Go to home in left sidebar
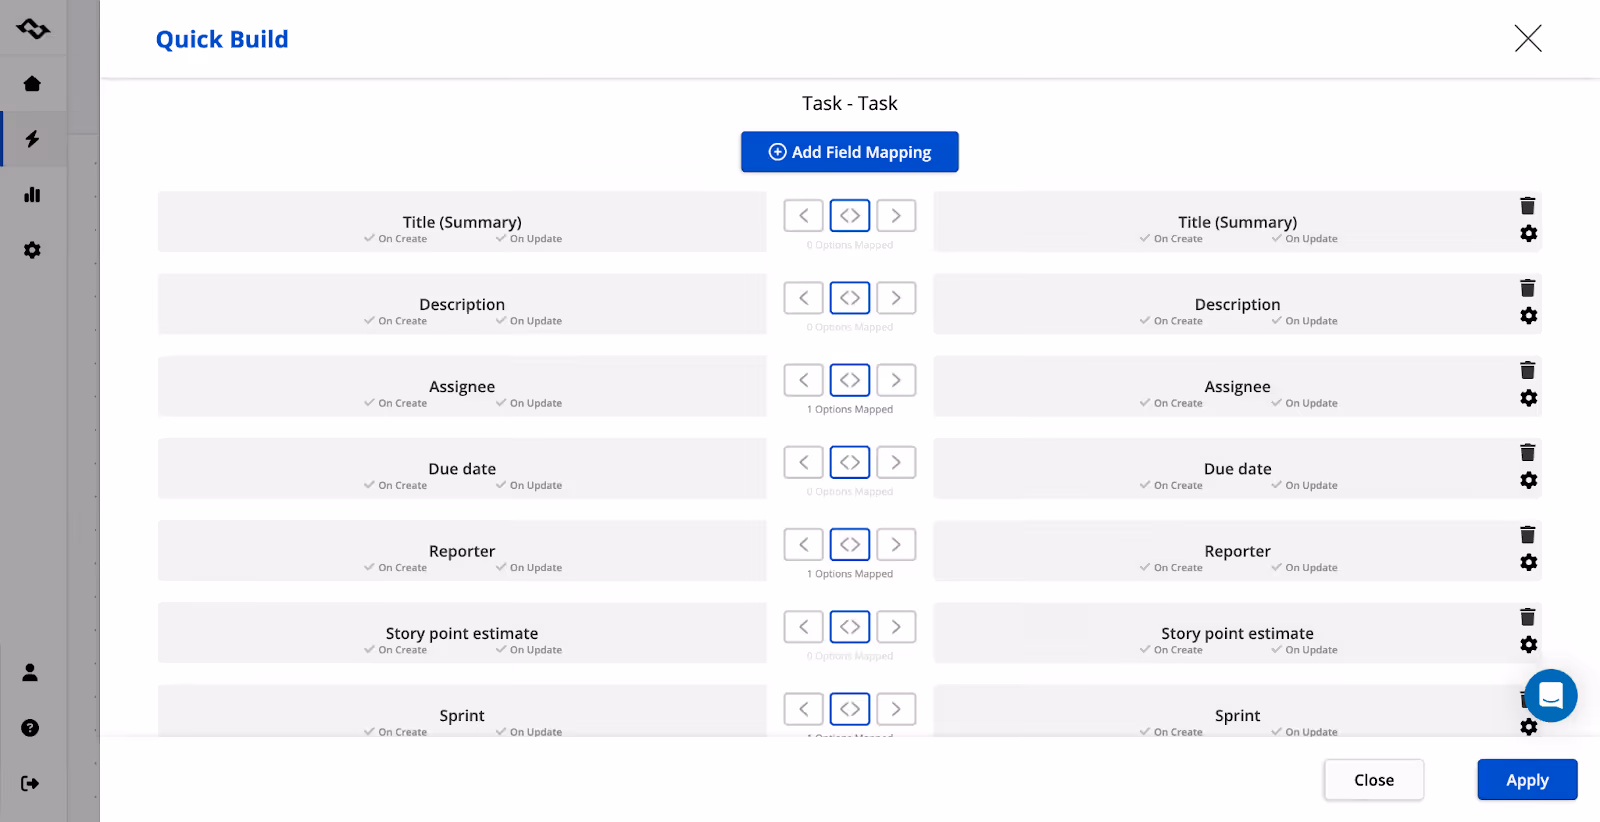1600x822 pixels. (x=32, y=84)
